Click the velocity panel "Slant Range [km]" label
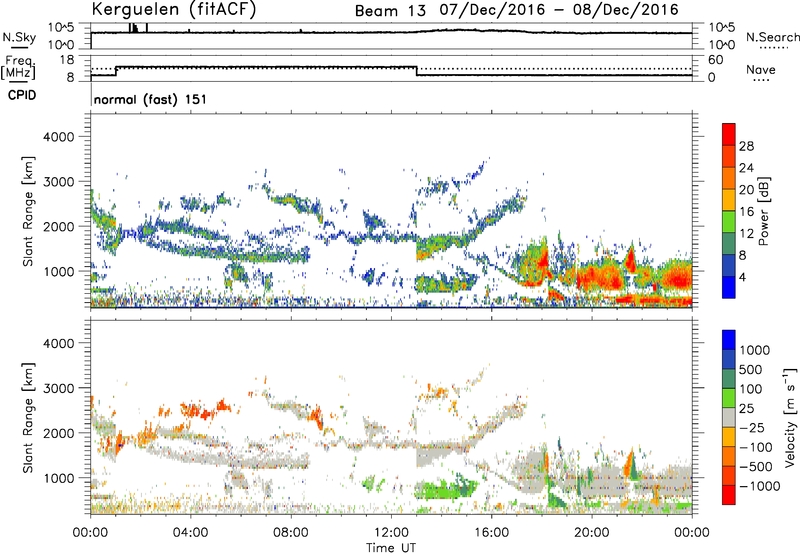800x554 pixels. tap(28, 417)
